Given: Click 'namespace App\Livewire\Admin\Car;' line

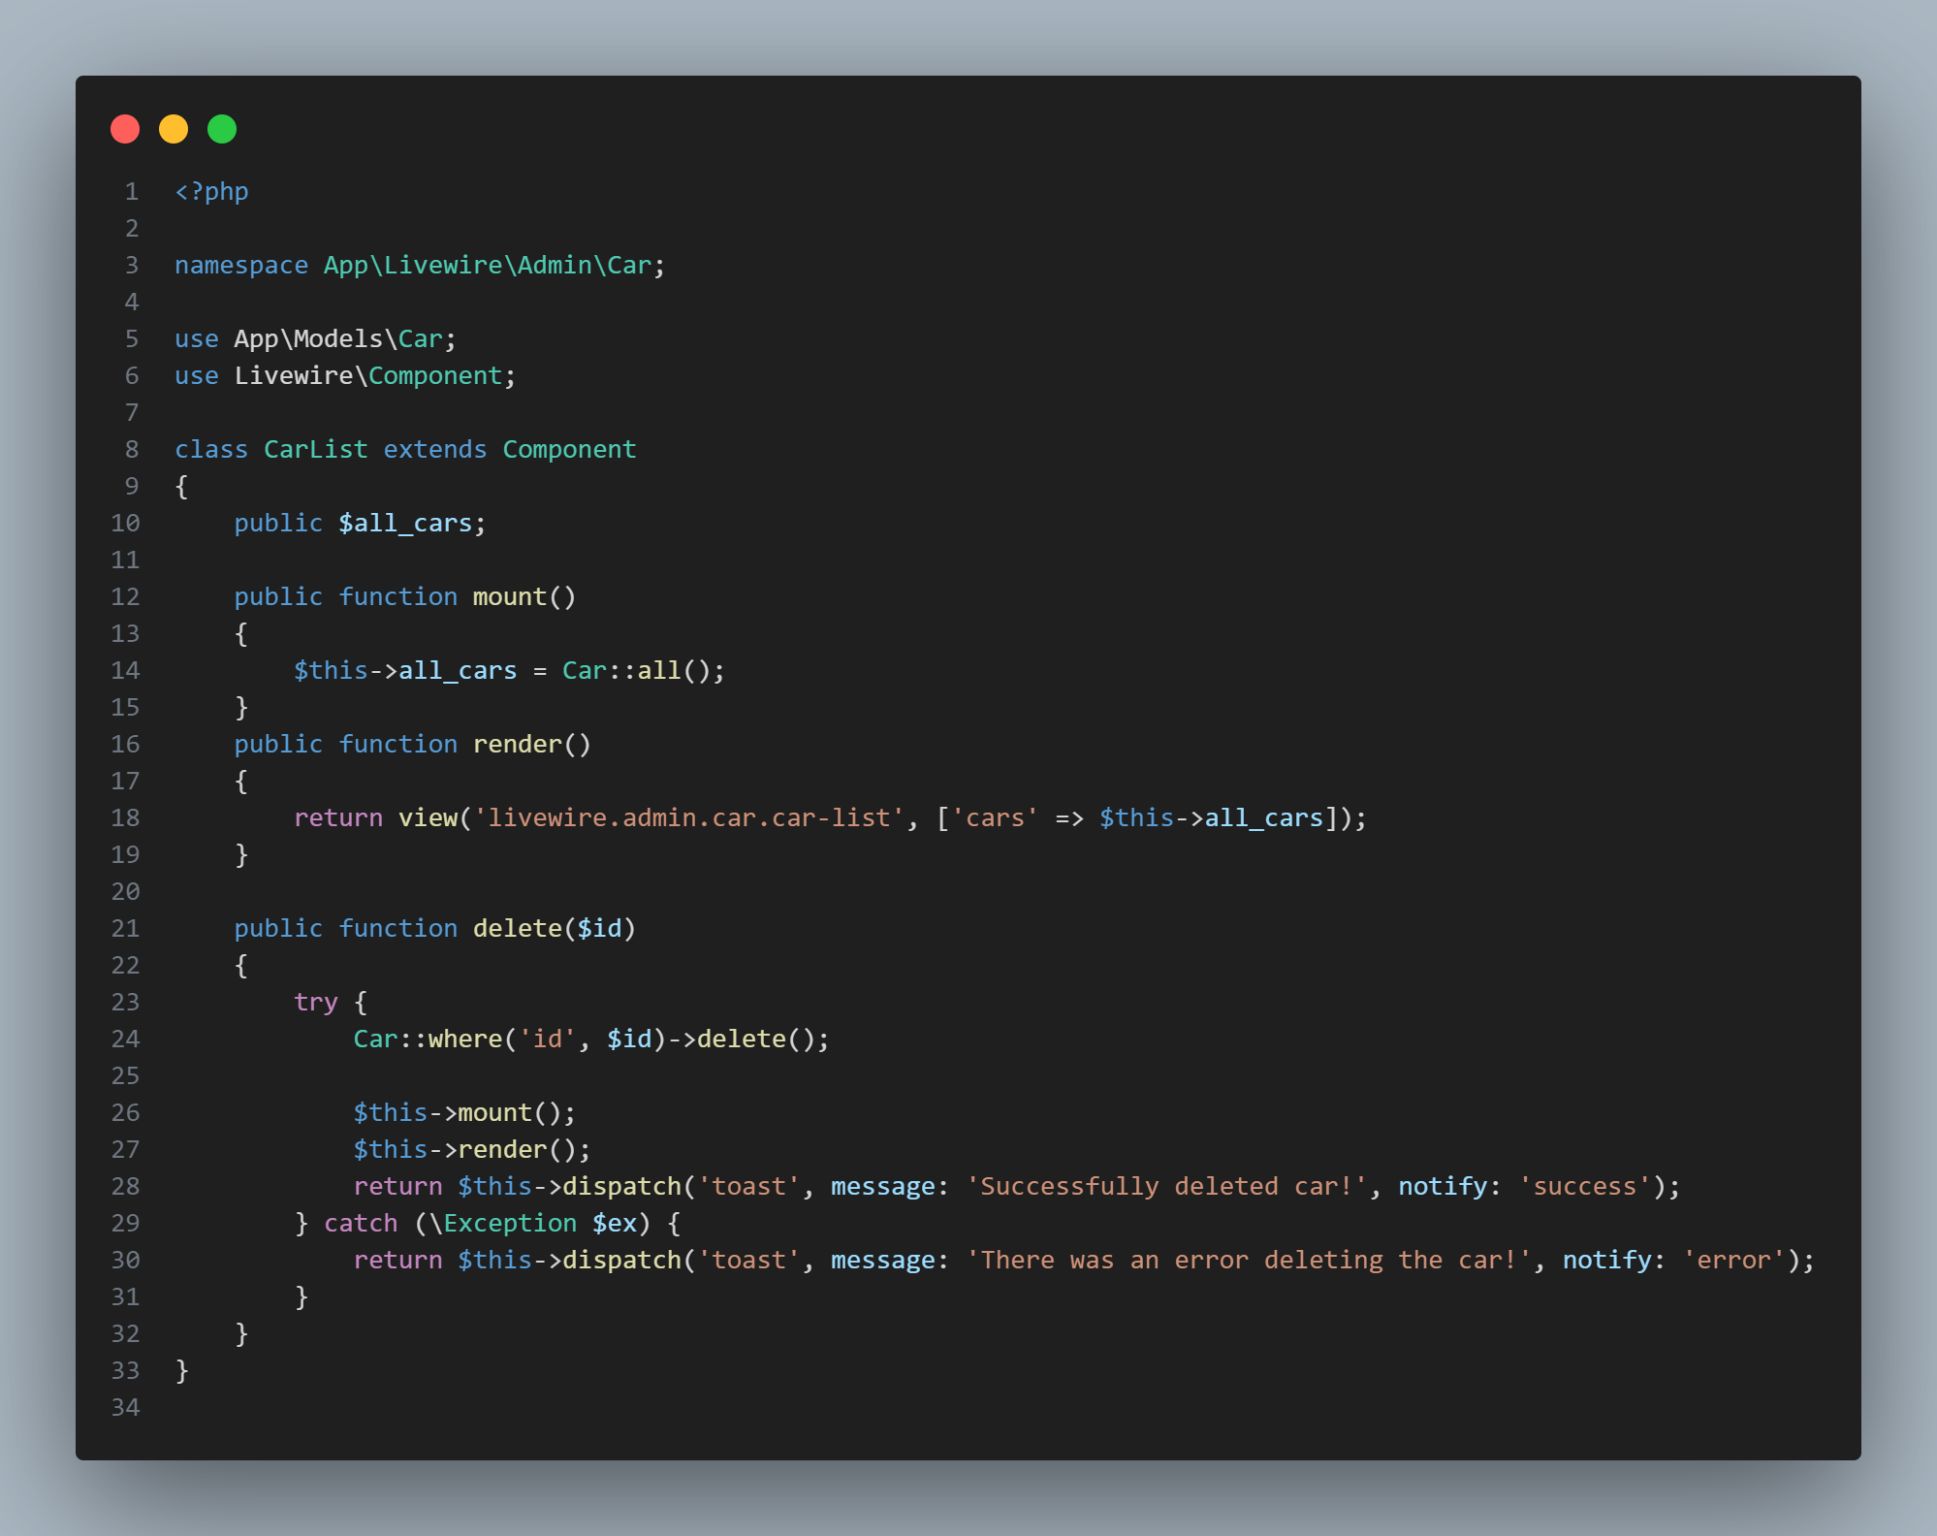Looking at the screenshot, I should [420, 265].
